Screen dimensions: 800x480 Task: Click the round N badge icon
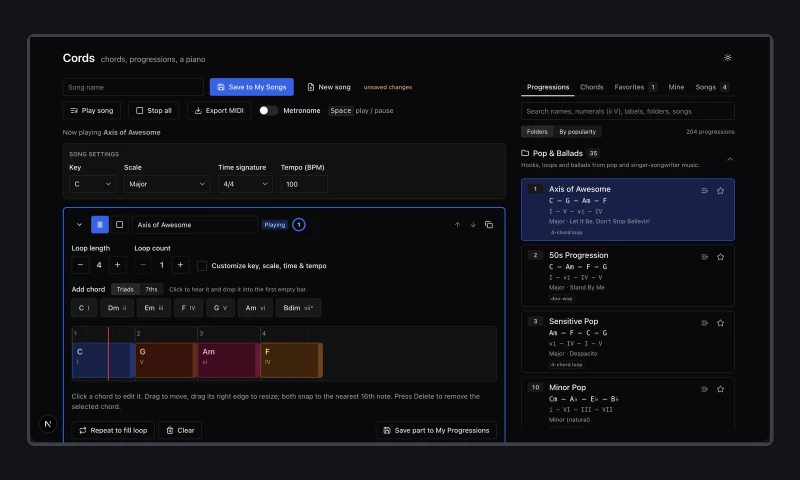[x=48, y=424]
